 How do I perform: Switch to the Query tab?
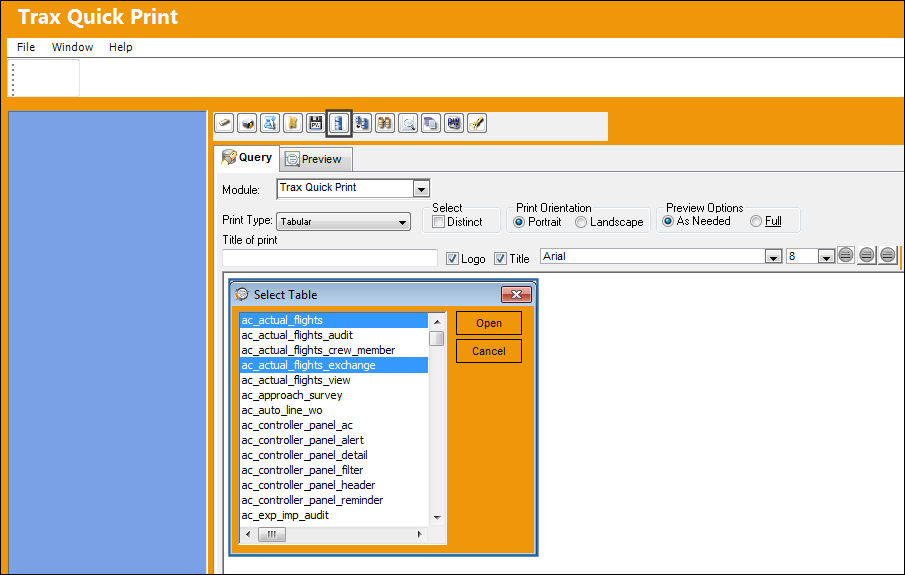pos(247,158)
